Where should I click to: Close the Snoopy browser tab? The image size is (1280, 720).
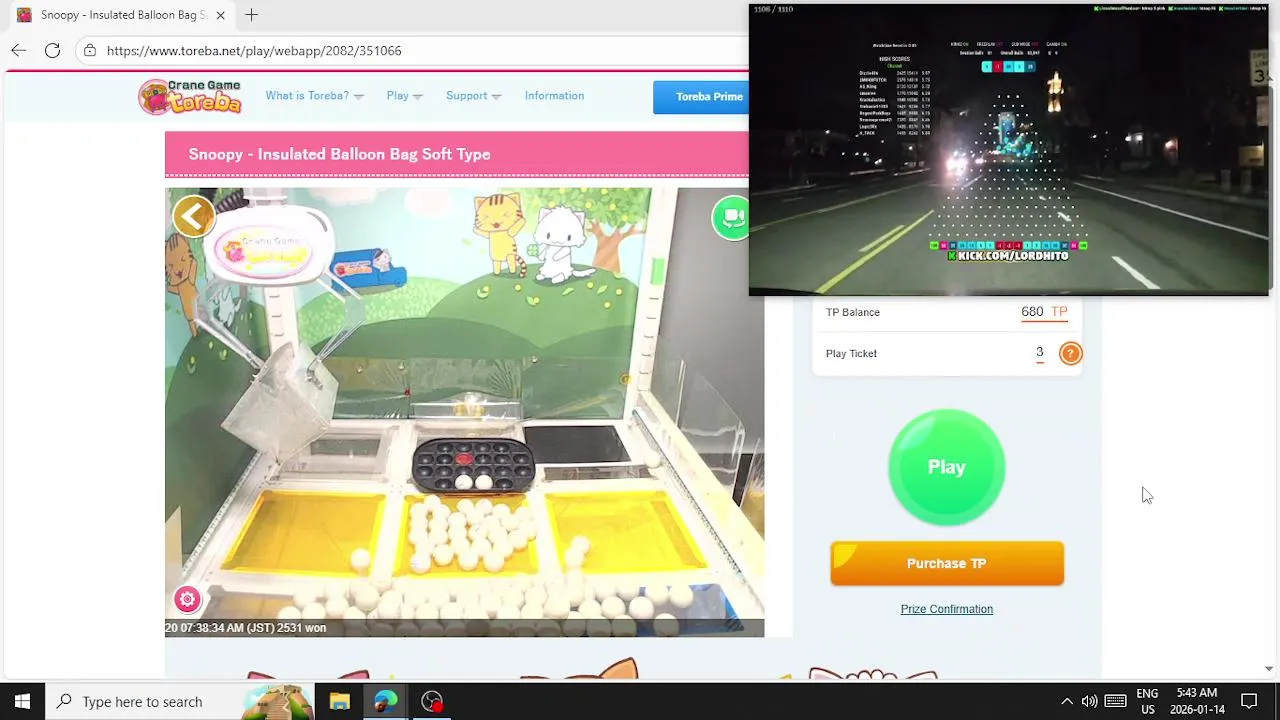(220, 15)
